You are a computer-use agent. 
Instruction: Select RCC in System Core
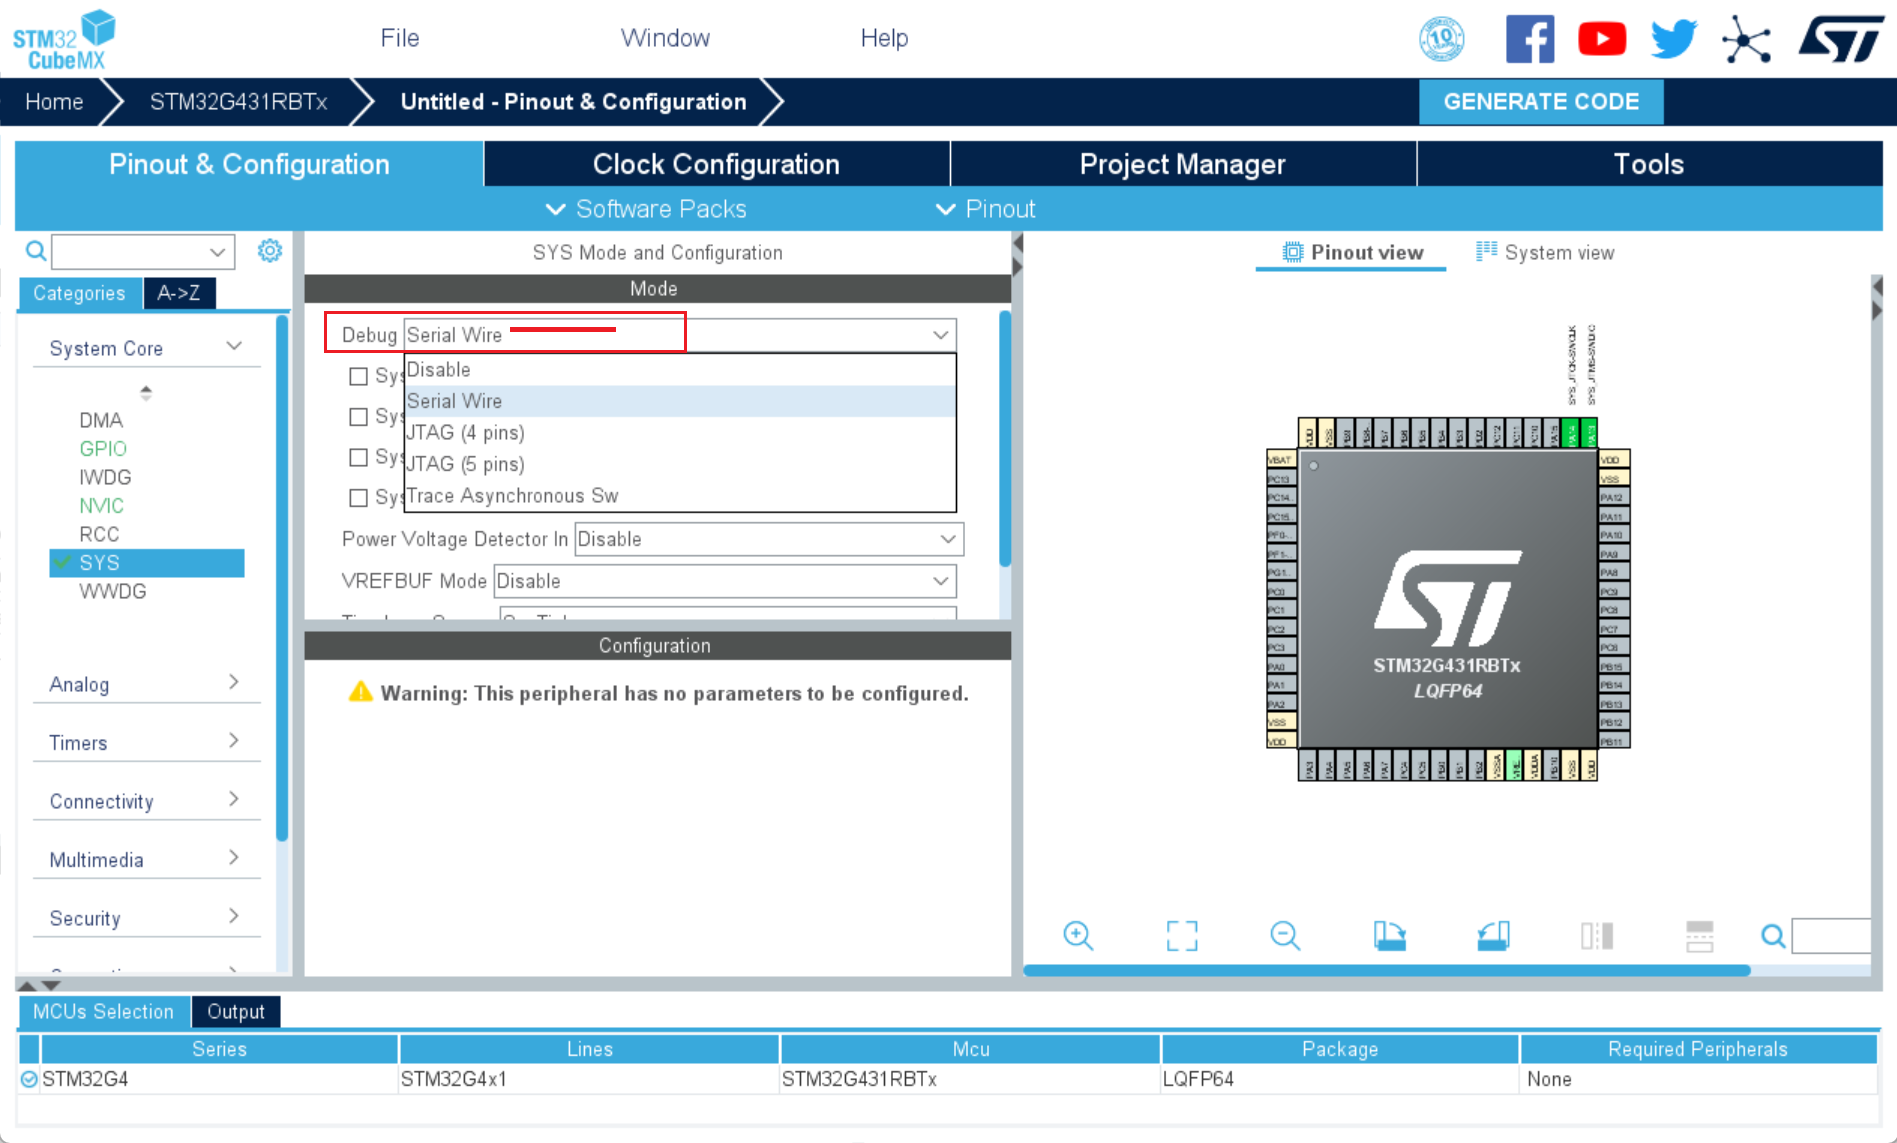99,534
